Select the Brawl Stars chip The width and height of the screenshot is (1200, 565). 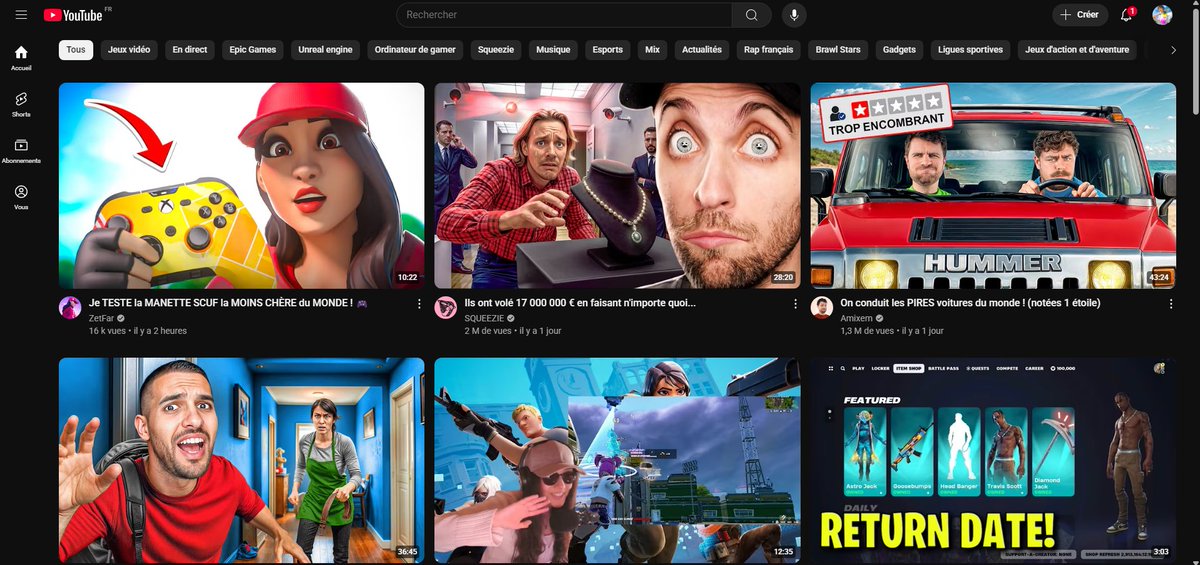click(x=838, y=49)
